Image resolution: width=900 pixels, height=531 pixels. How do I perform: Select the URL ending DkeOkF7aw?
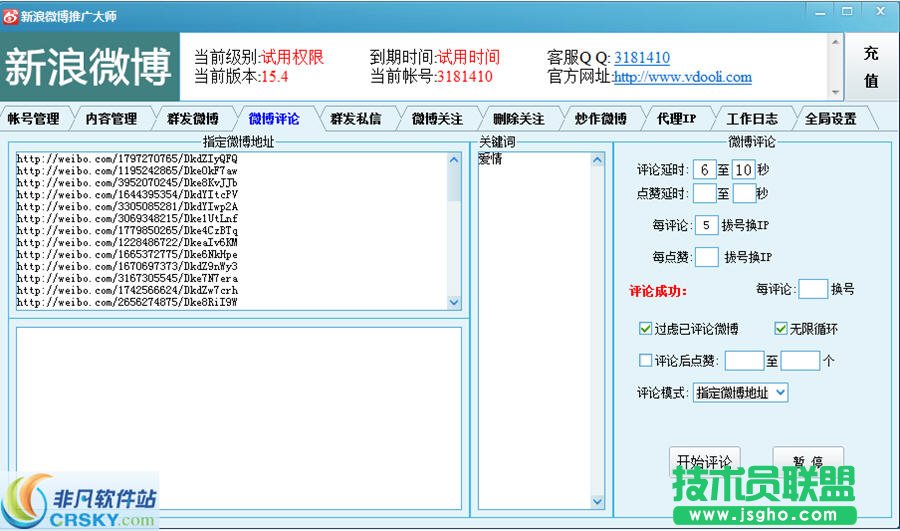(127, 170)
